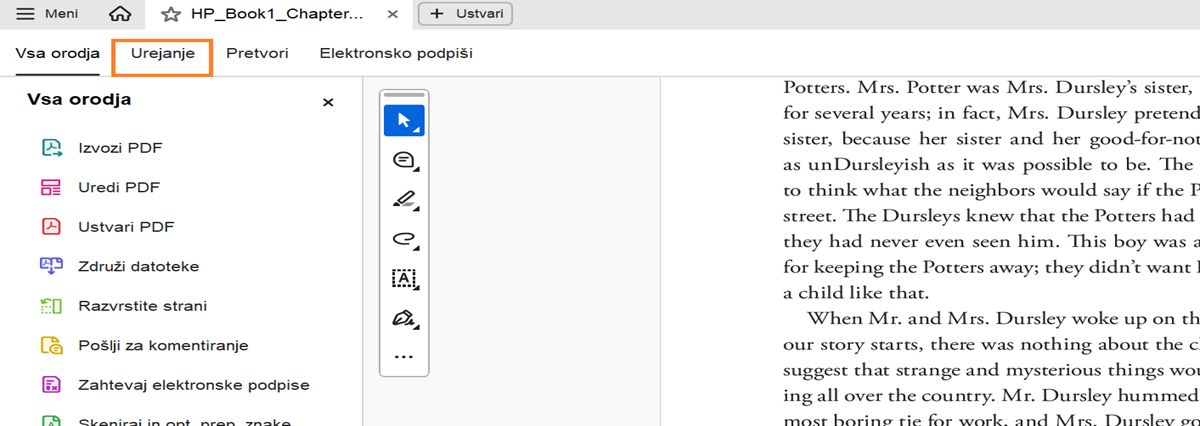This screenshot has width=1200, height=426.
Task: Open the Urejanje tab
Action: pyautogui.click(x=163, y=53)
